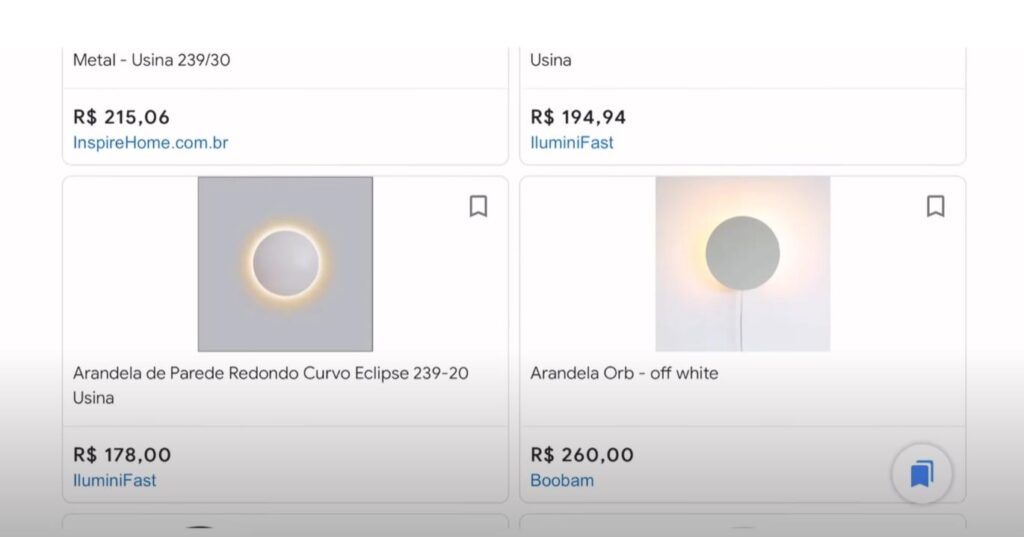Open the Boobam seller link
This screenshot has height=537, width=1024.
coord(562,480)
